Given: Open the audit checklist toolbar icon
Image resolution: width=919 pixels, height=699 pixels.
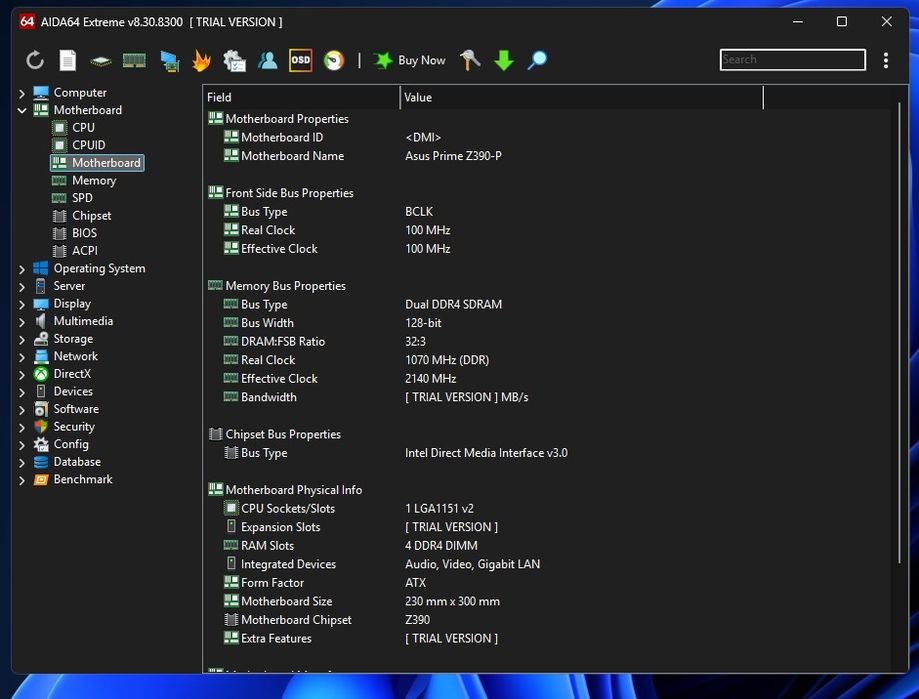Looking at the screenshot, I should [234, 60].
